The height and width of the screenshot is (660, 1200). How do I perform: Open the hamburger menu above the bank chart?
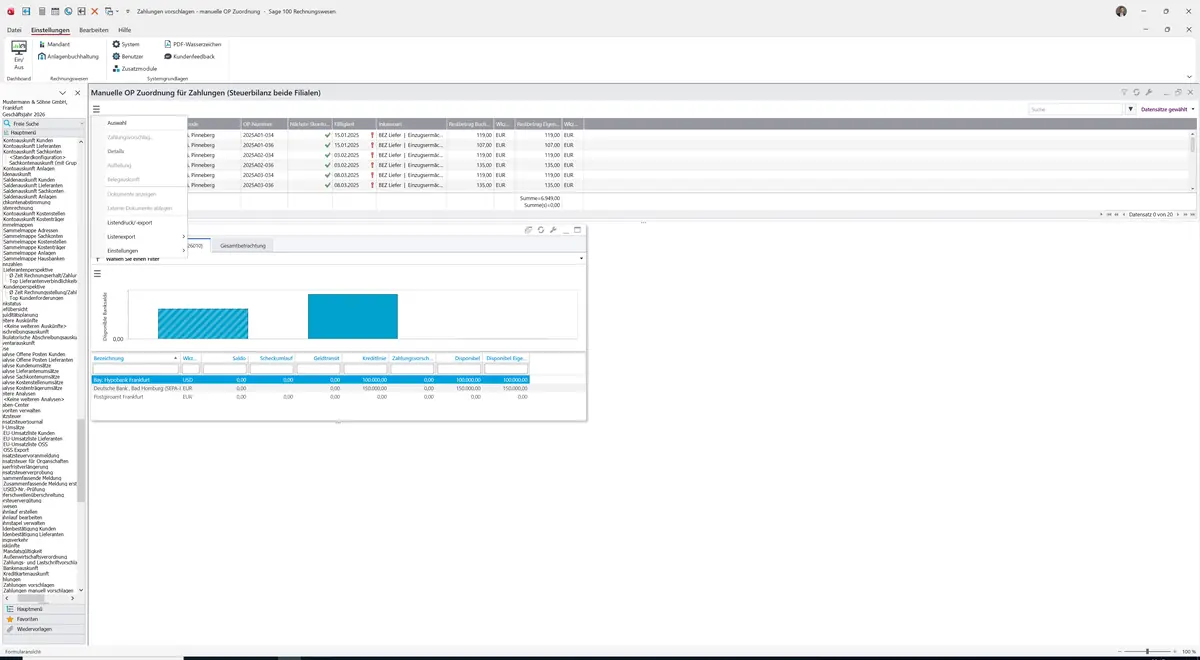coord(97,273)
